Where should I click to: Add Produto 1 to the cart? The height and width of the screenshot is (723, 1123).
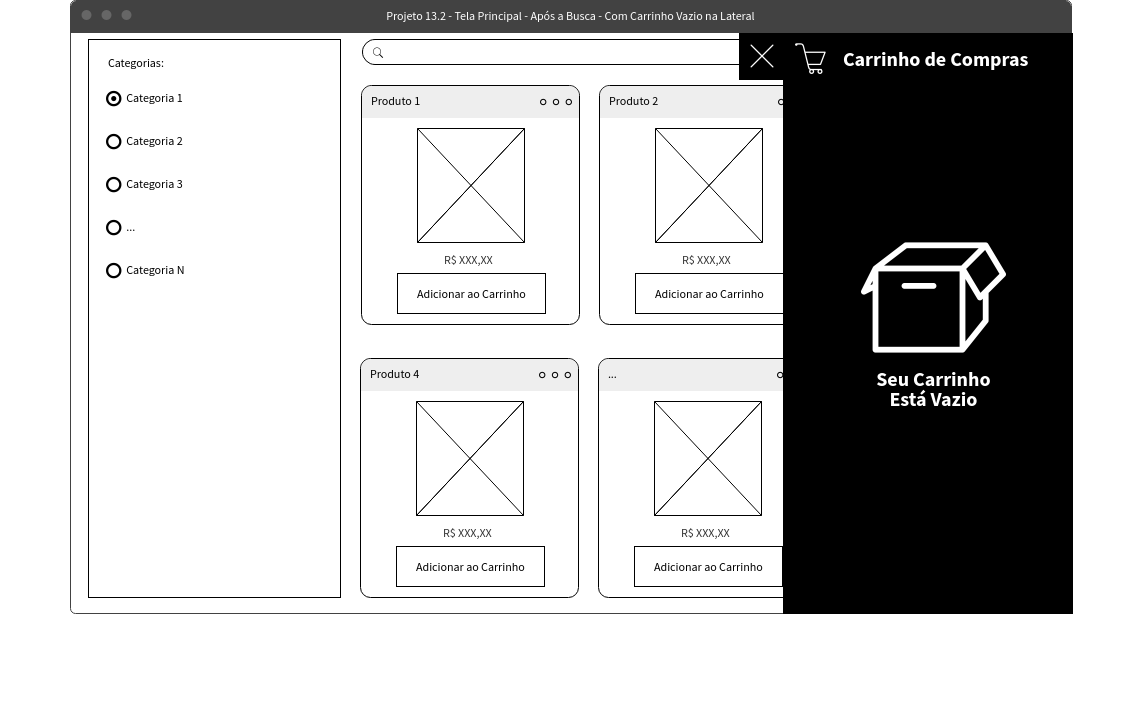(471, 294)
